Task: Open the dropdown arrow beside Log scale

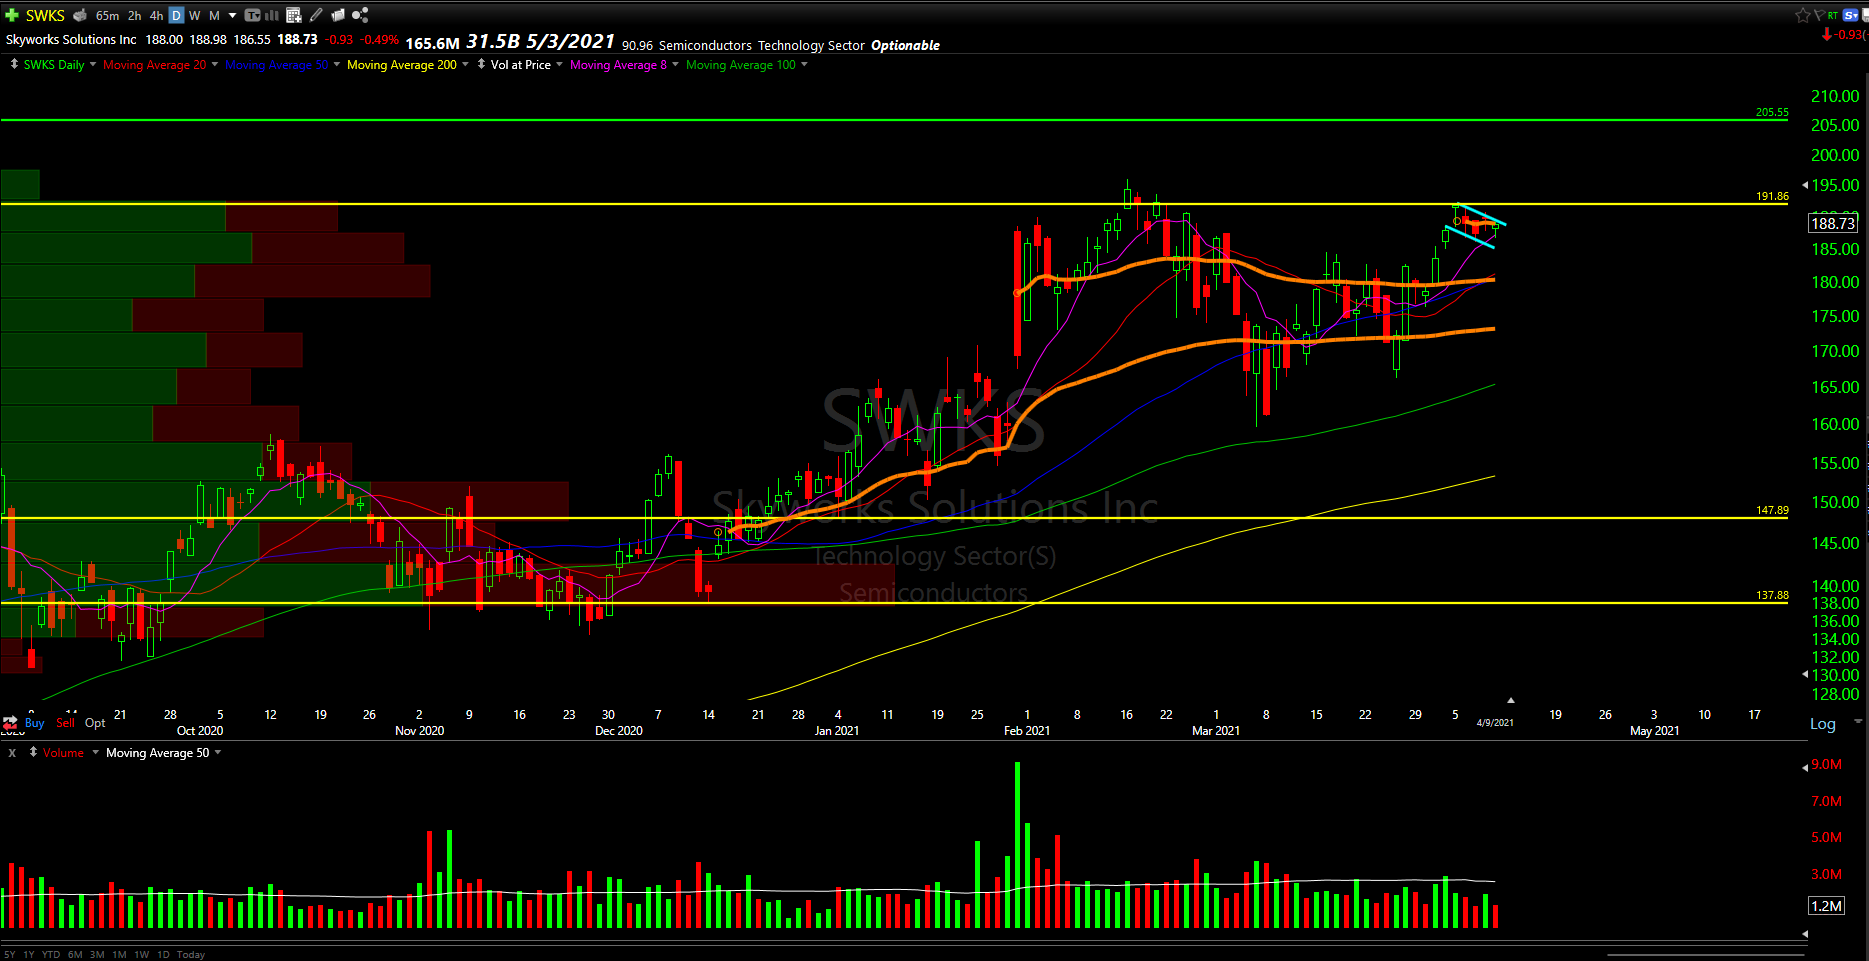Action: [x=1858, y=720]
